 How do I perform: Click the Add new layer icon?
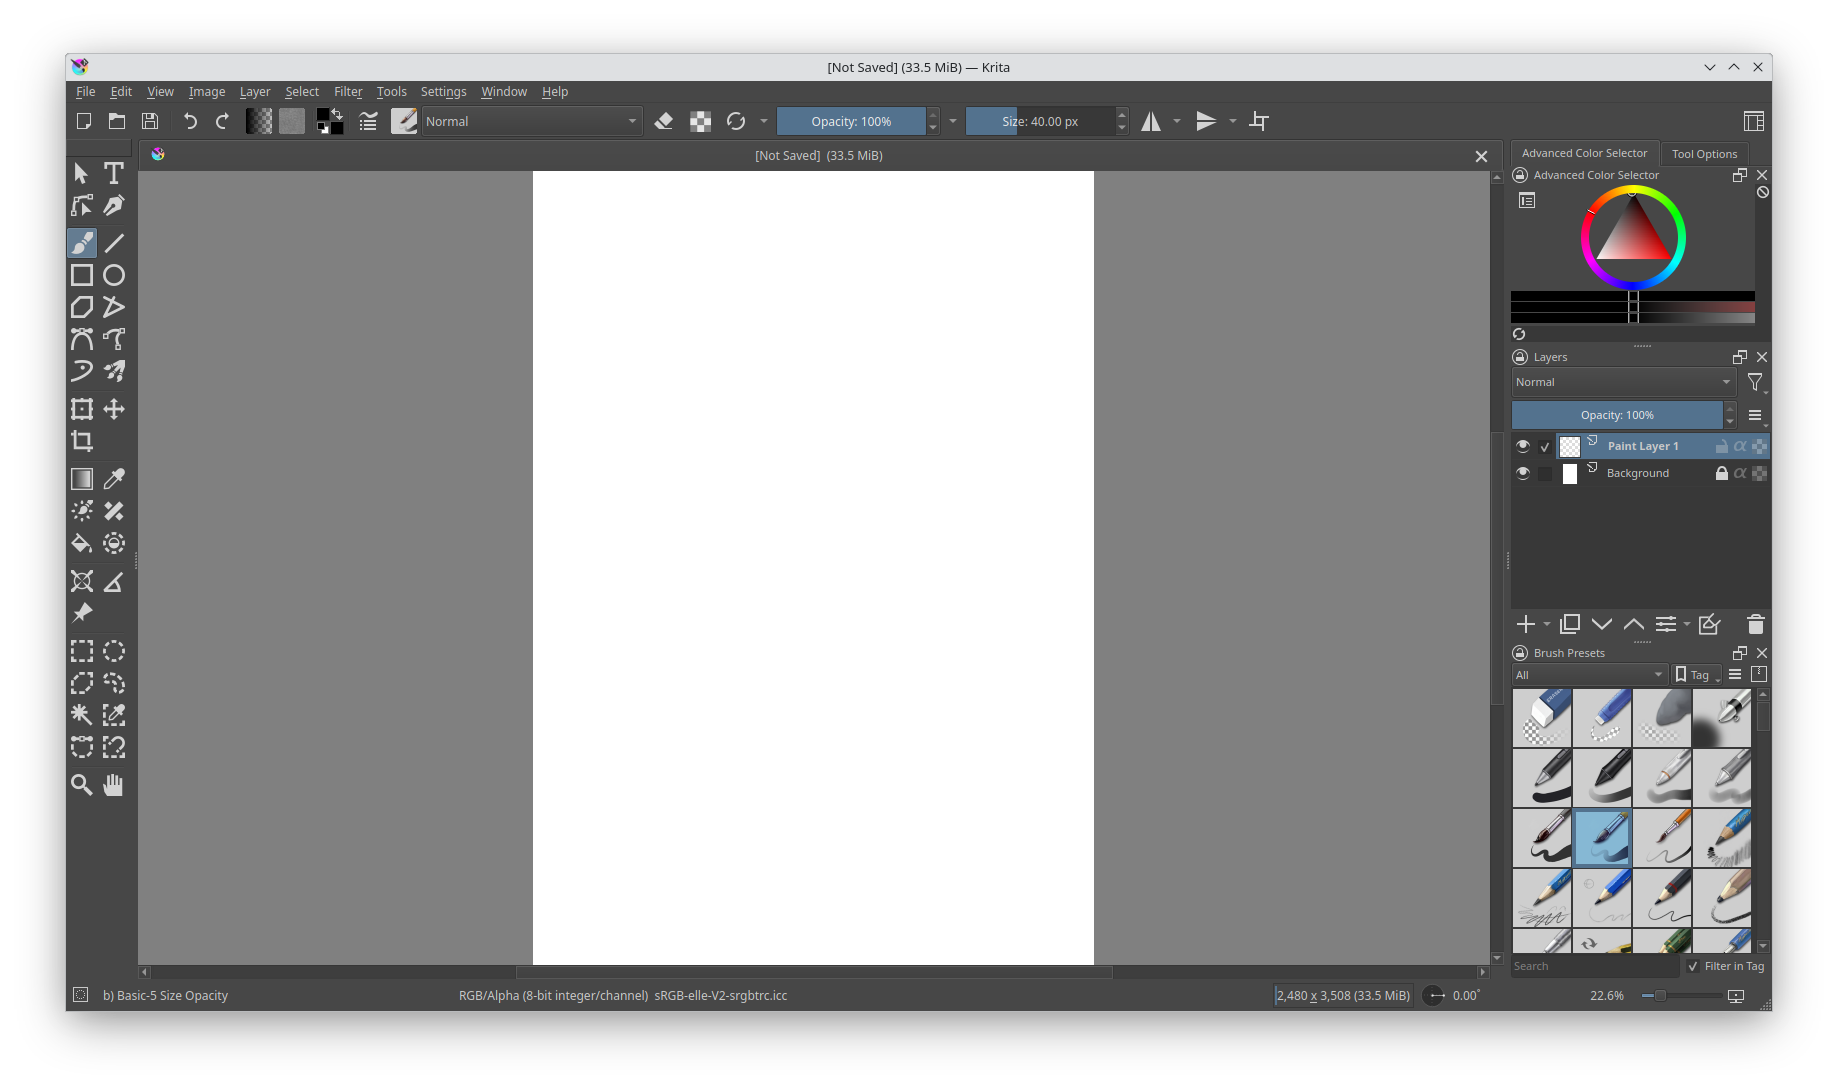tap(1527, 623)
